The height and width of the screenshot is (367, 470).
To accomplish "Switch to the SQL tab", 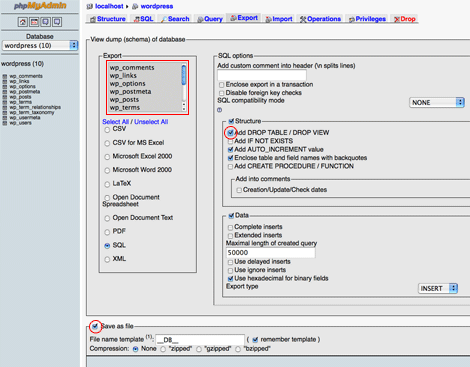I will [143, 19].
